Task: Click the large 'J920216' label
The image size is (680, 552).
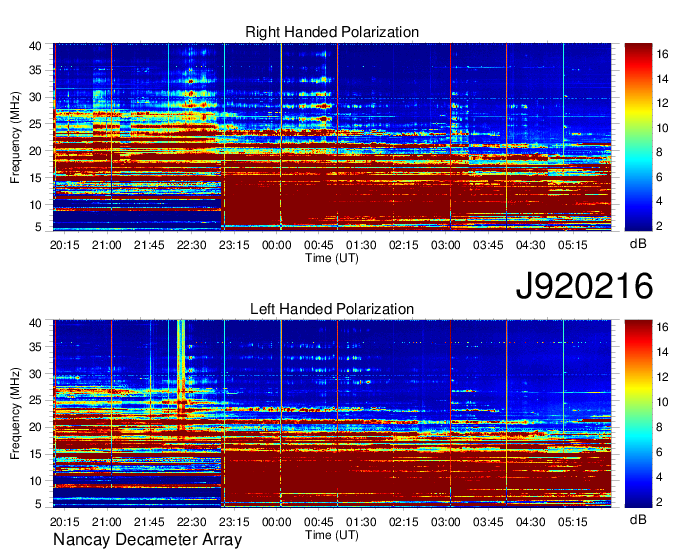Action: pyautogui.click(x=584, y=286)
